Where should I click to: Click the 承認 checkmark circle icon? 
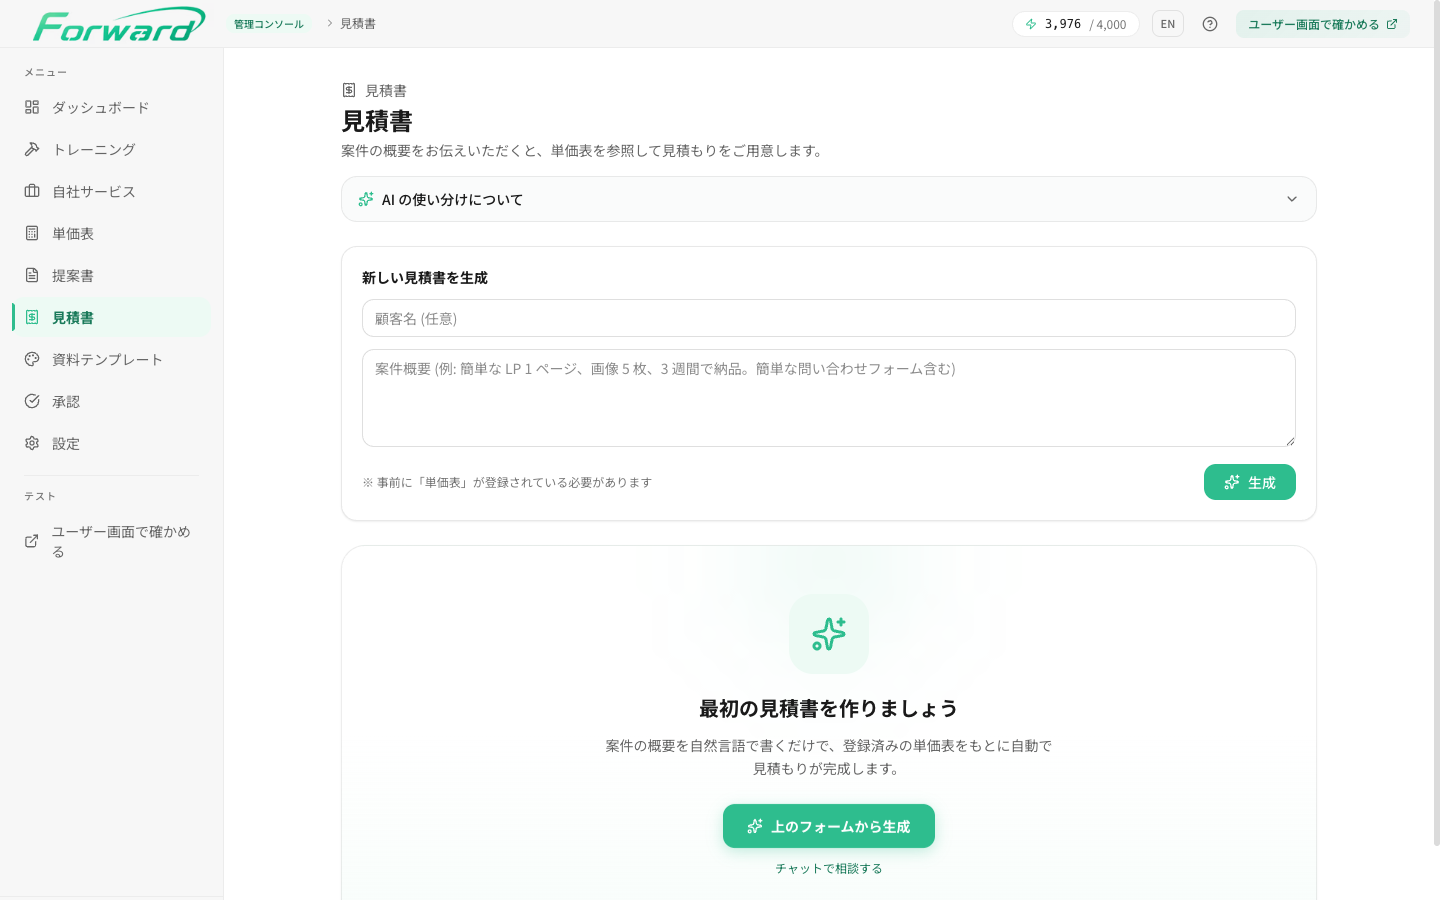point(32,401)
